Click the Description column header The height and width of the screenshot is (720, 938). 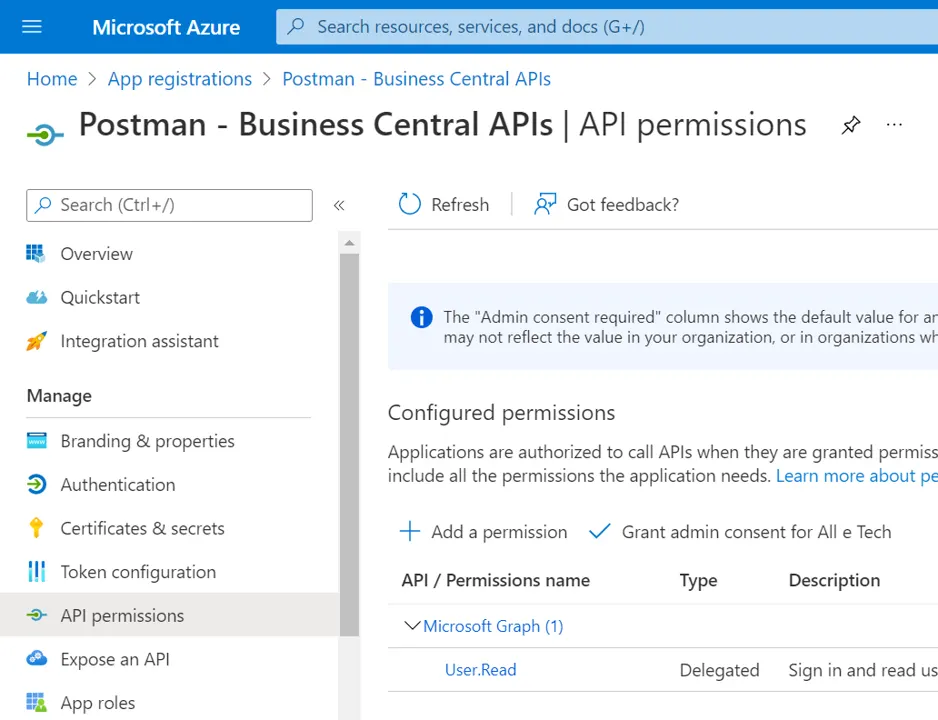pyautogui.click(x=834, y=580)
